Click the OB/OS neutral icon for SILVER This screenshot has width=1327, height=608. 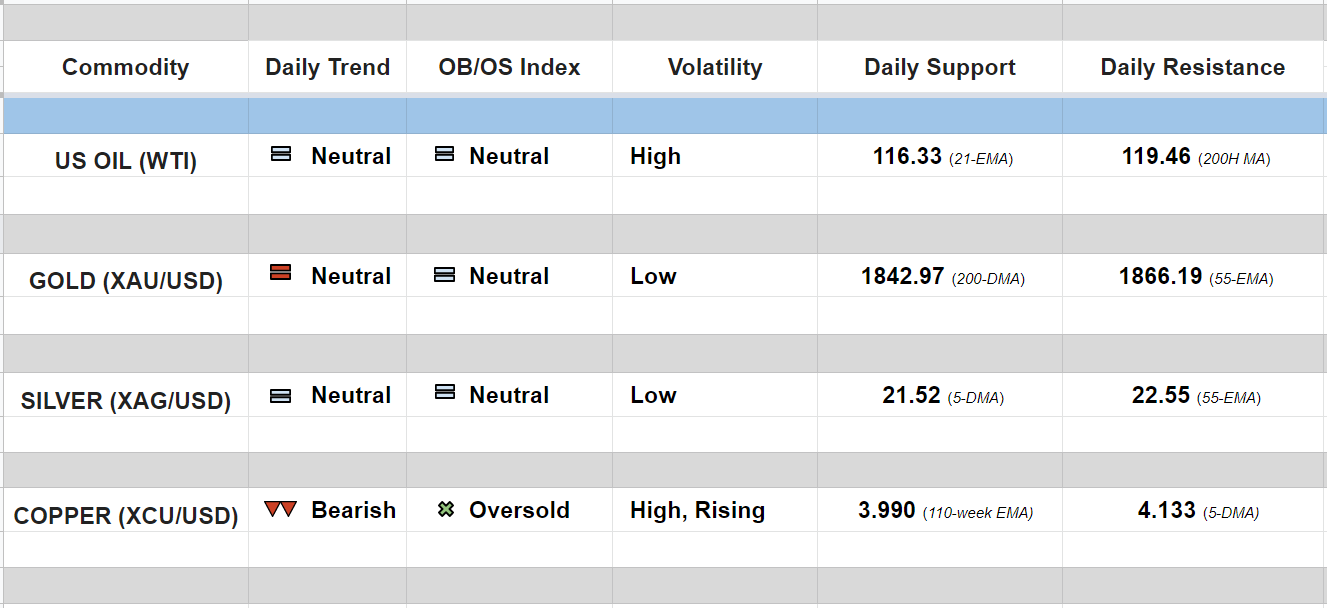point(445,393)
